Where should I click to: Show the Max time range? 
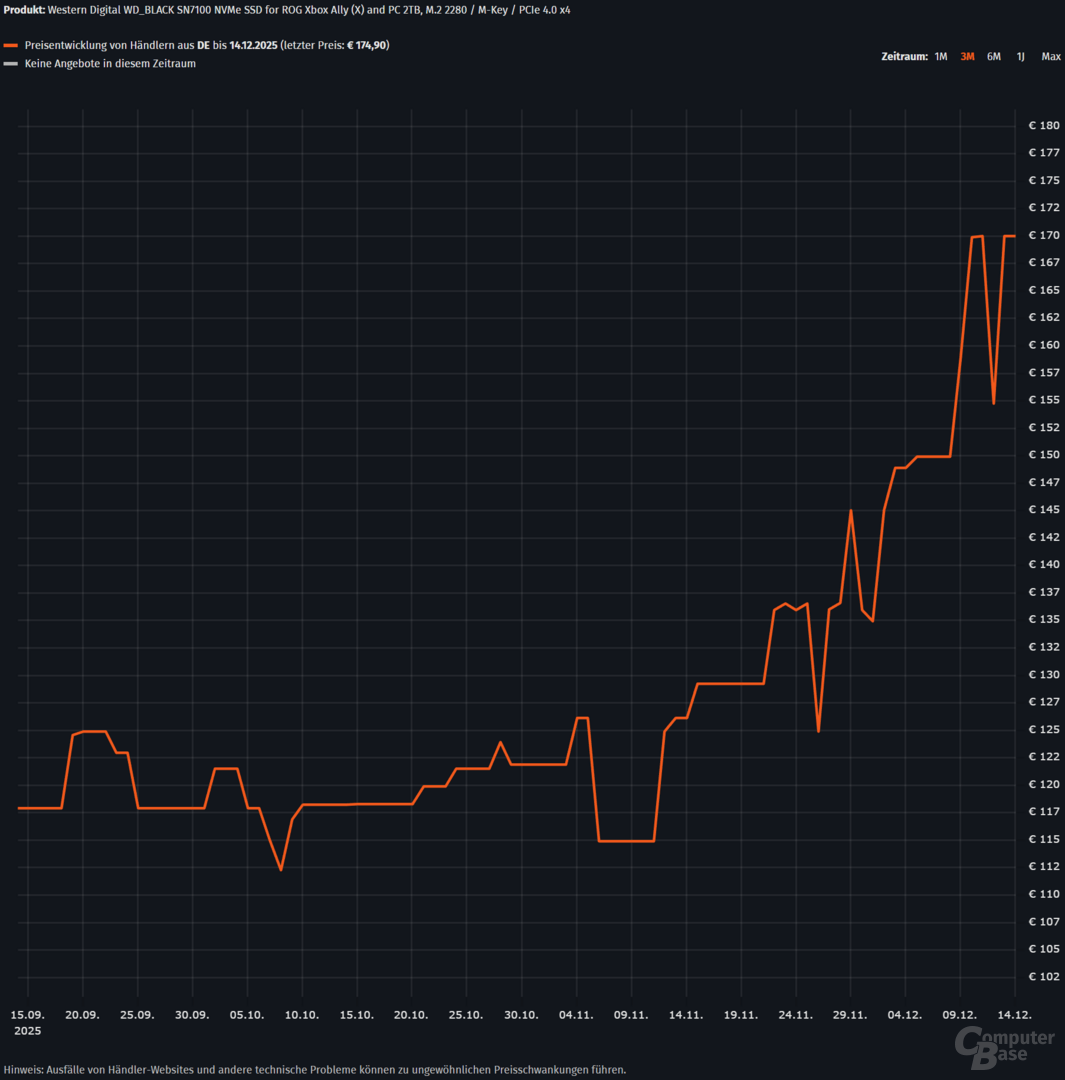[x=1050, y=57]
